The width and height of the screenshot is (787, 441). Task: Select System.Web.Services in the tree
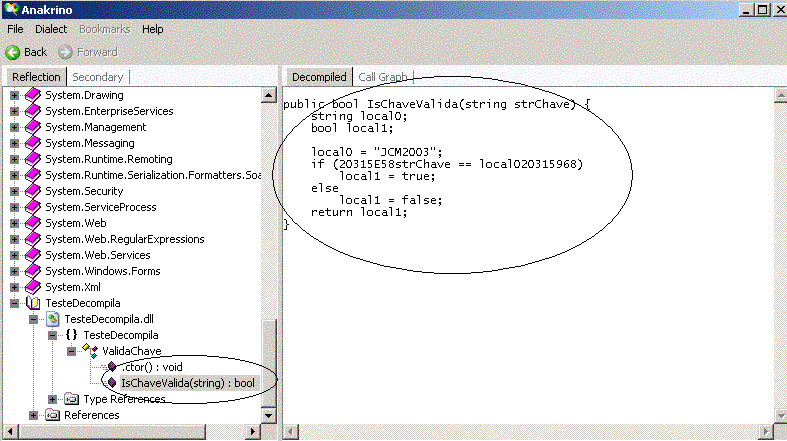[98, 255]
